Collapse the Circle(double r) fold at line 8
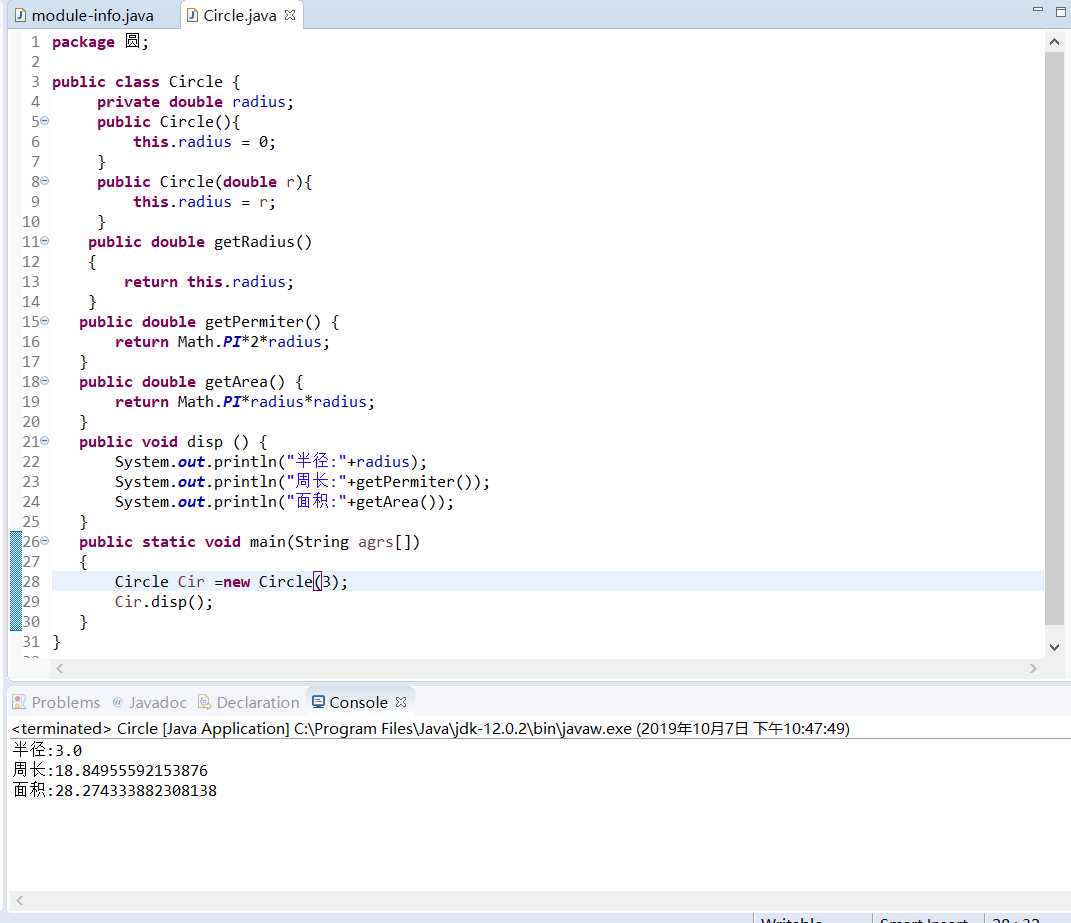This screenshot has width=1071, height=923. 44,181
